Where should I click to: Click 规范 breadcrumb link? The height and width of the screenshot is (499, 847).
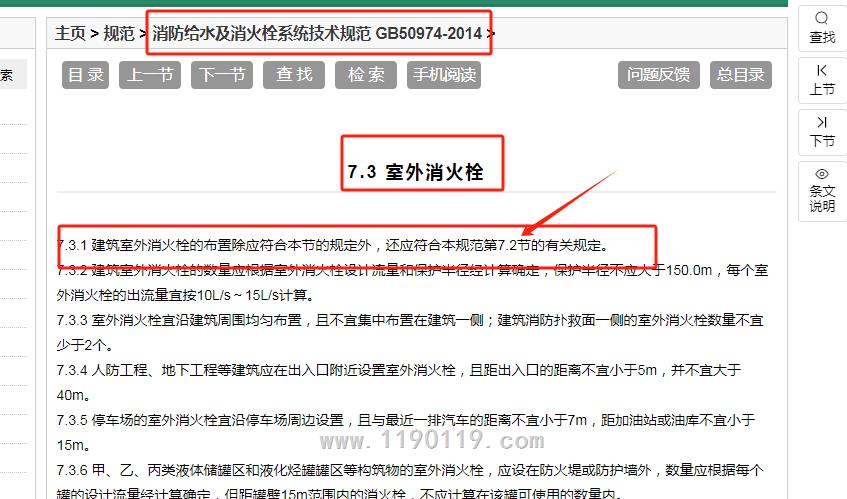click(x=119, y=34)
